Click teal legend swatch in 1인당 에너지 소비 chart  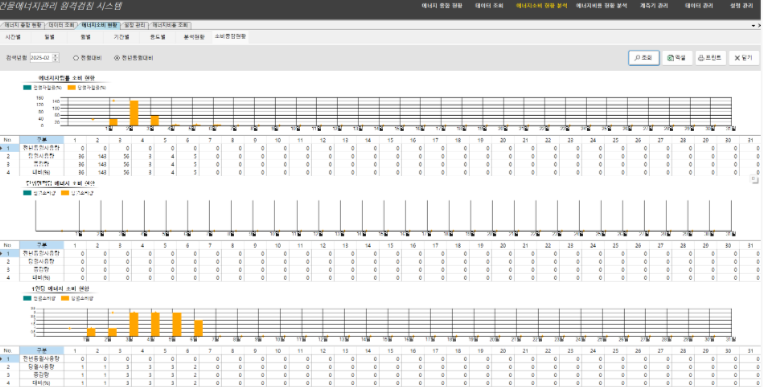[27, 298]
